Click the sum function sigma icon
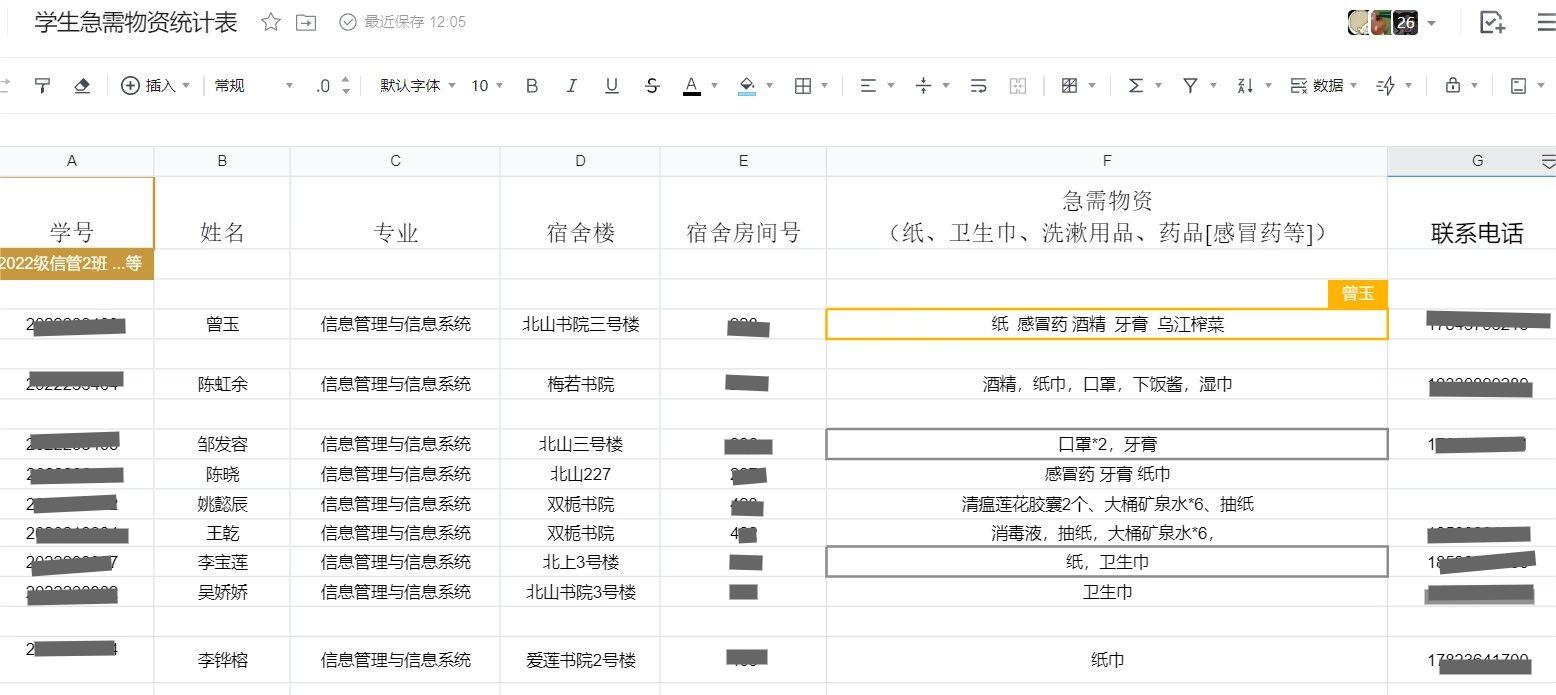1556x695 pixels. point(1136,86)
